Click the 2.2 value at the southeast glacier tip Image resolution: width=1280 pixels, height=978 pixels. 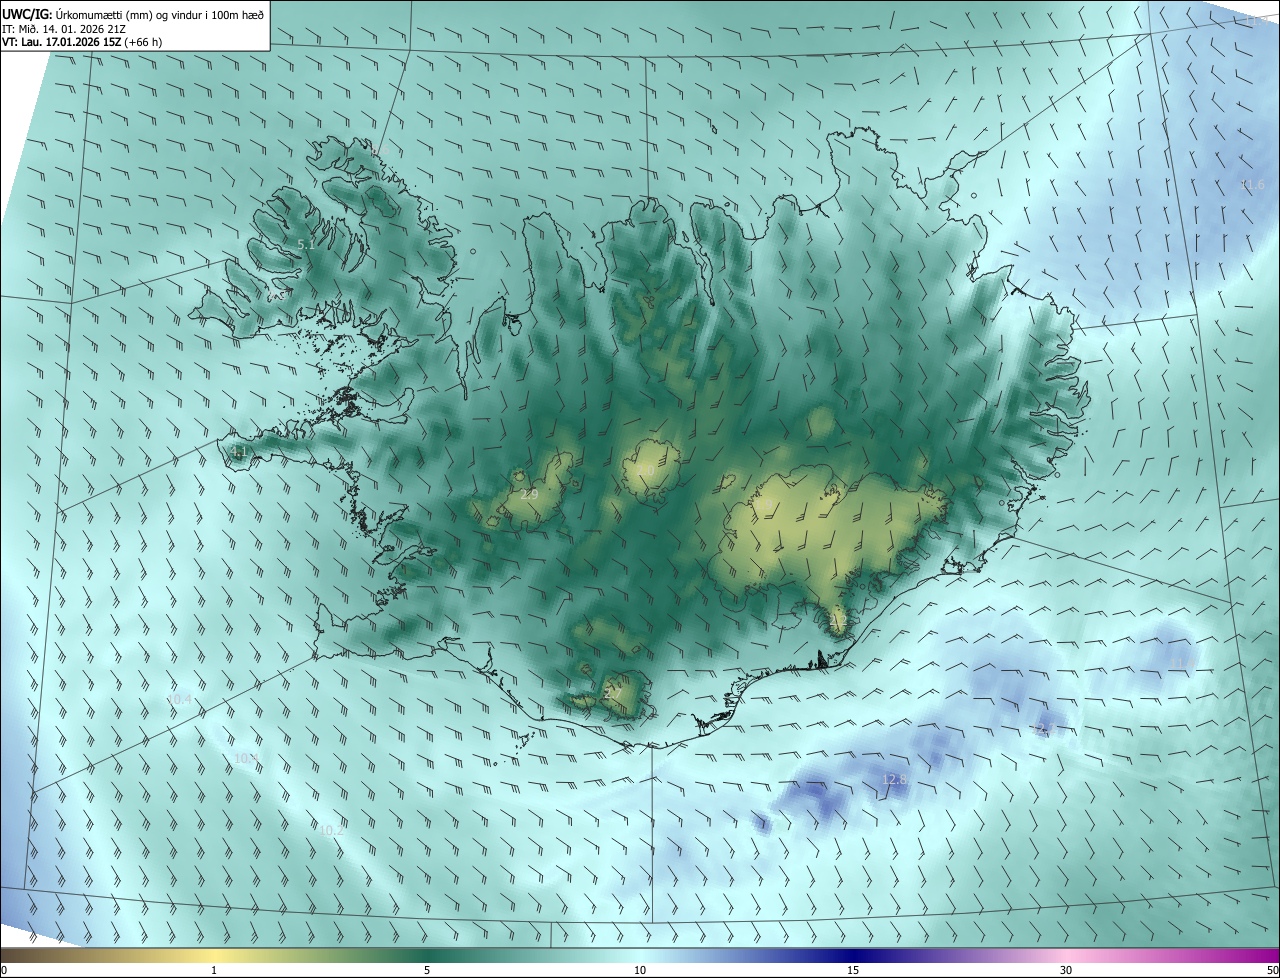pos(838,622)
